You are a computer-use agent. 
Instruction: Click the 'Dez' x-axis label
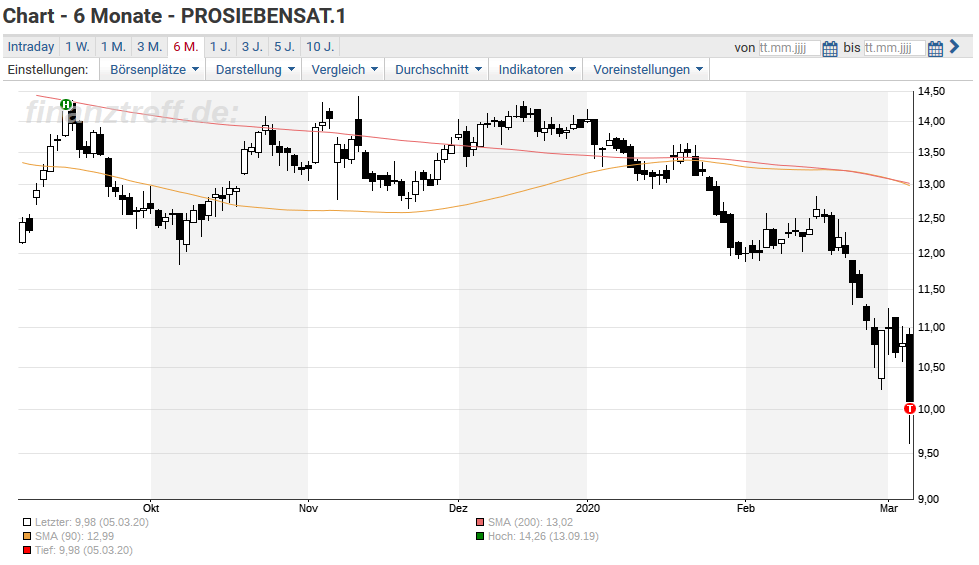[458, 508]
